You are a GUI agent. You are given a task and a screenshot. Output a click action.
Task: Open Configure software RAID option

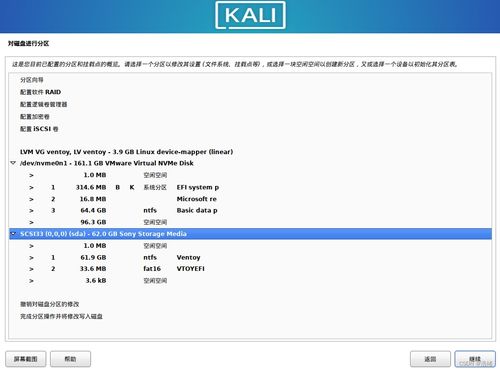[x=40, y=92]
